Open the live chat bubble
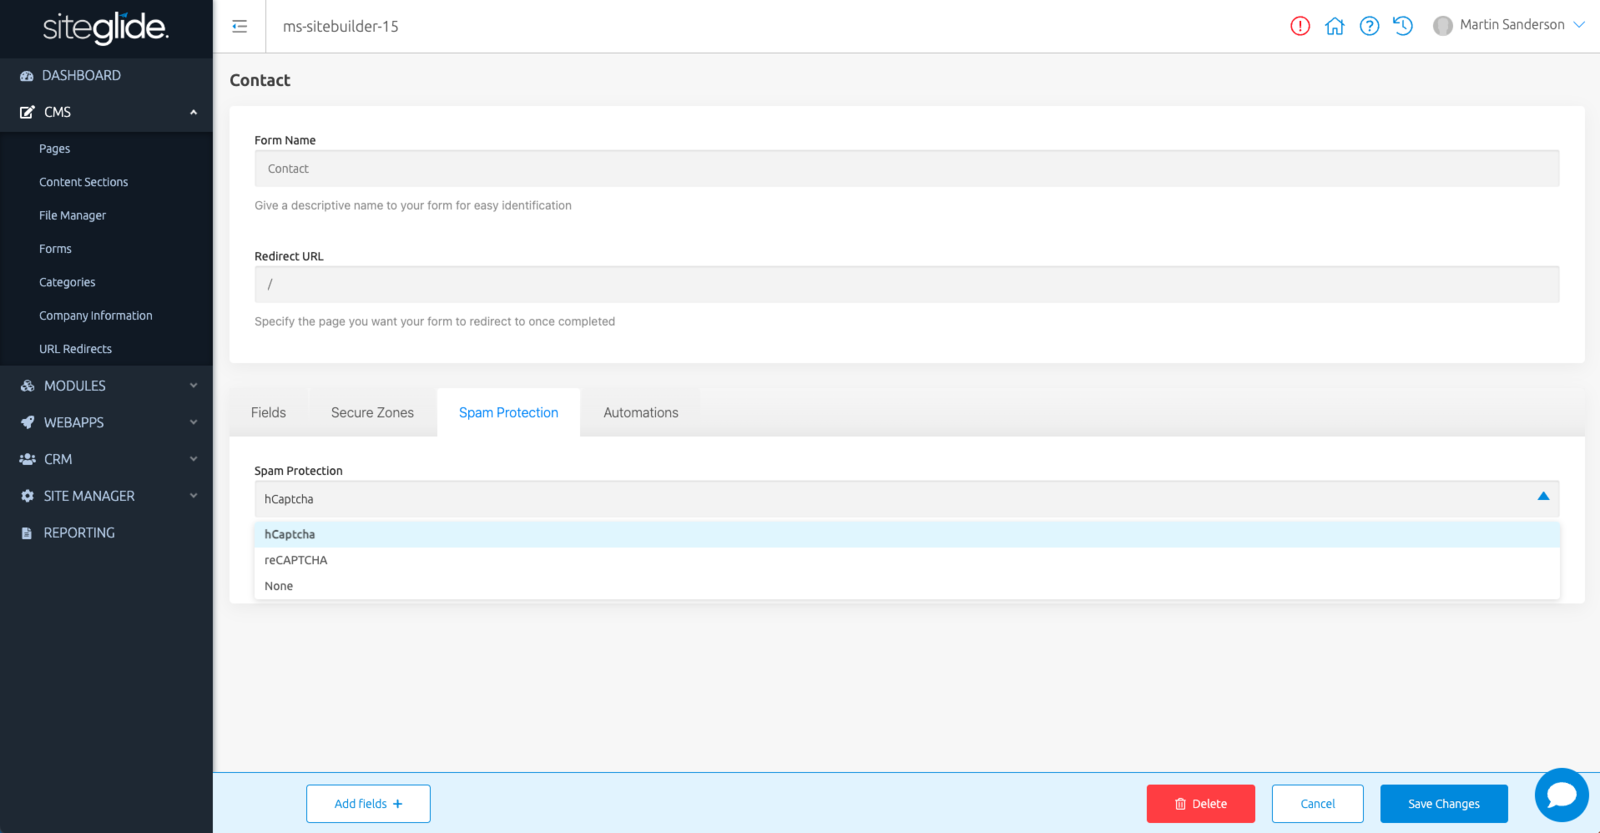Screen dimensions: 1600x833 tap(1561, 795)
